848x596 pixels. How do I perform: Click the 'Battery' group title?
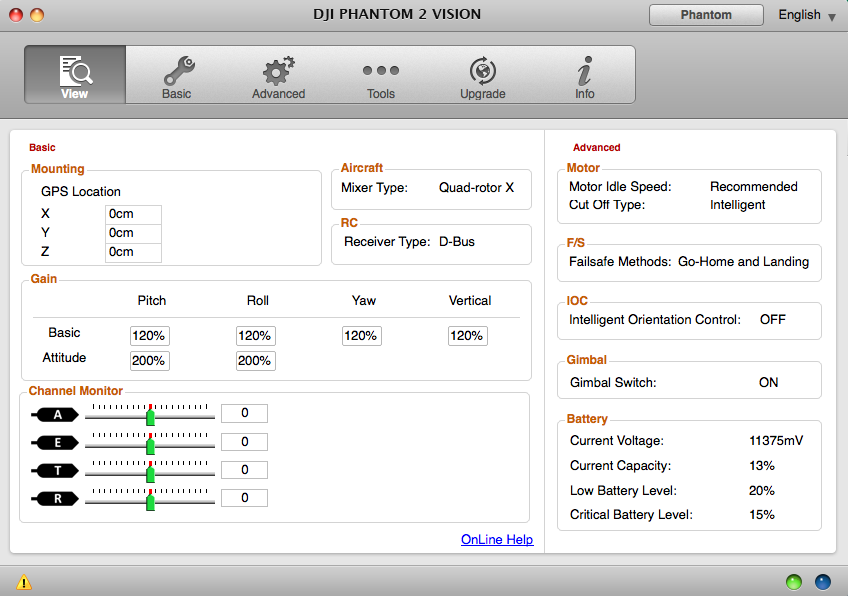587,419
